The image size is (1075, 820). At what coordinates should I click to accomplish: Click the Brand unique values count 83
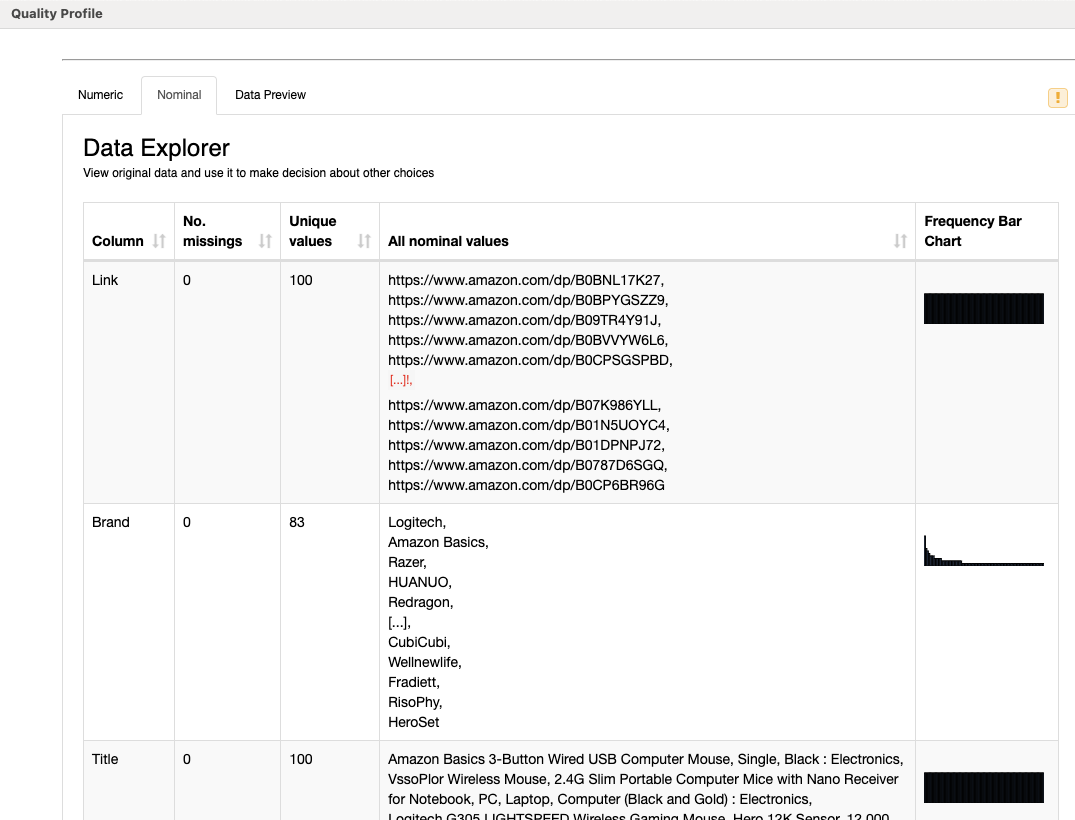pos(297,522)
